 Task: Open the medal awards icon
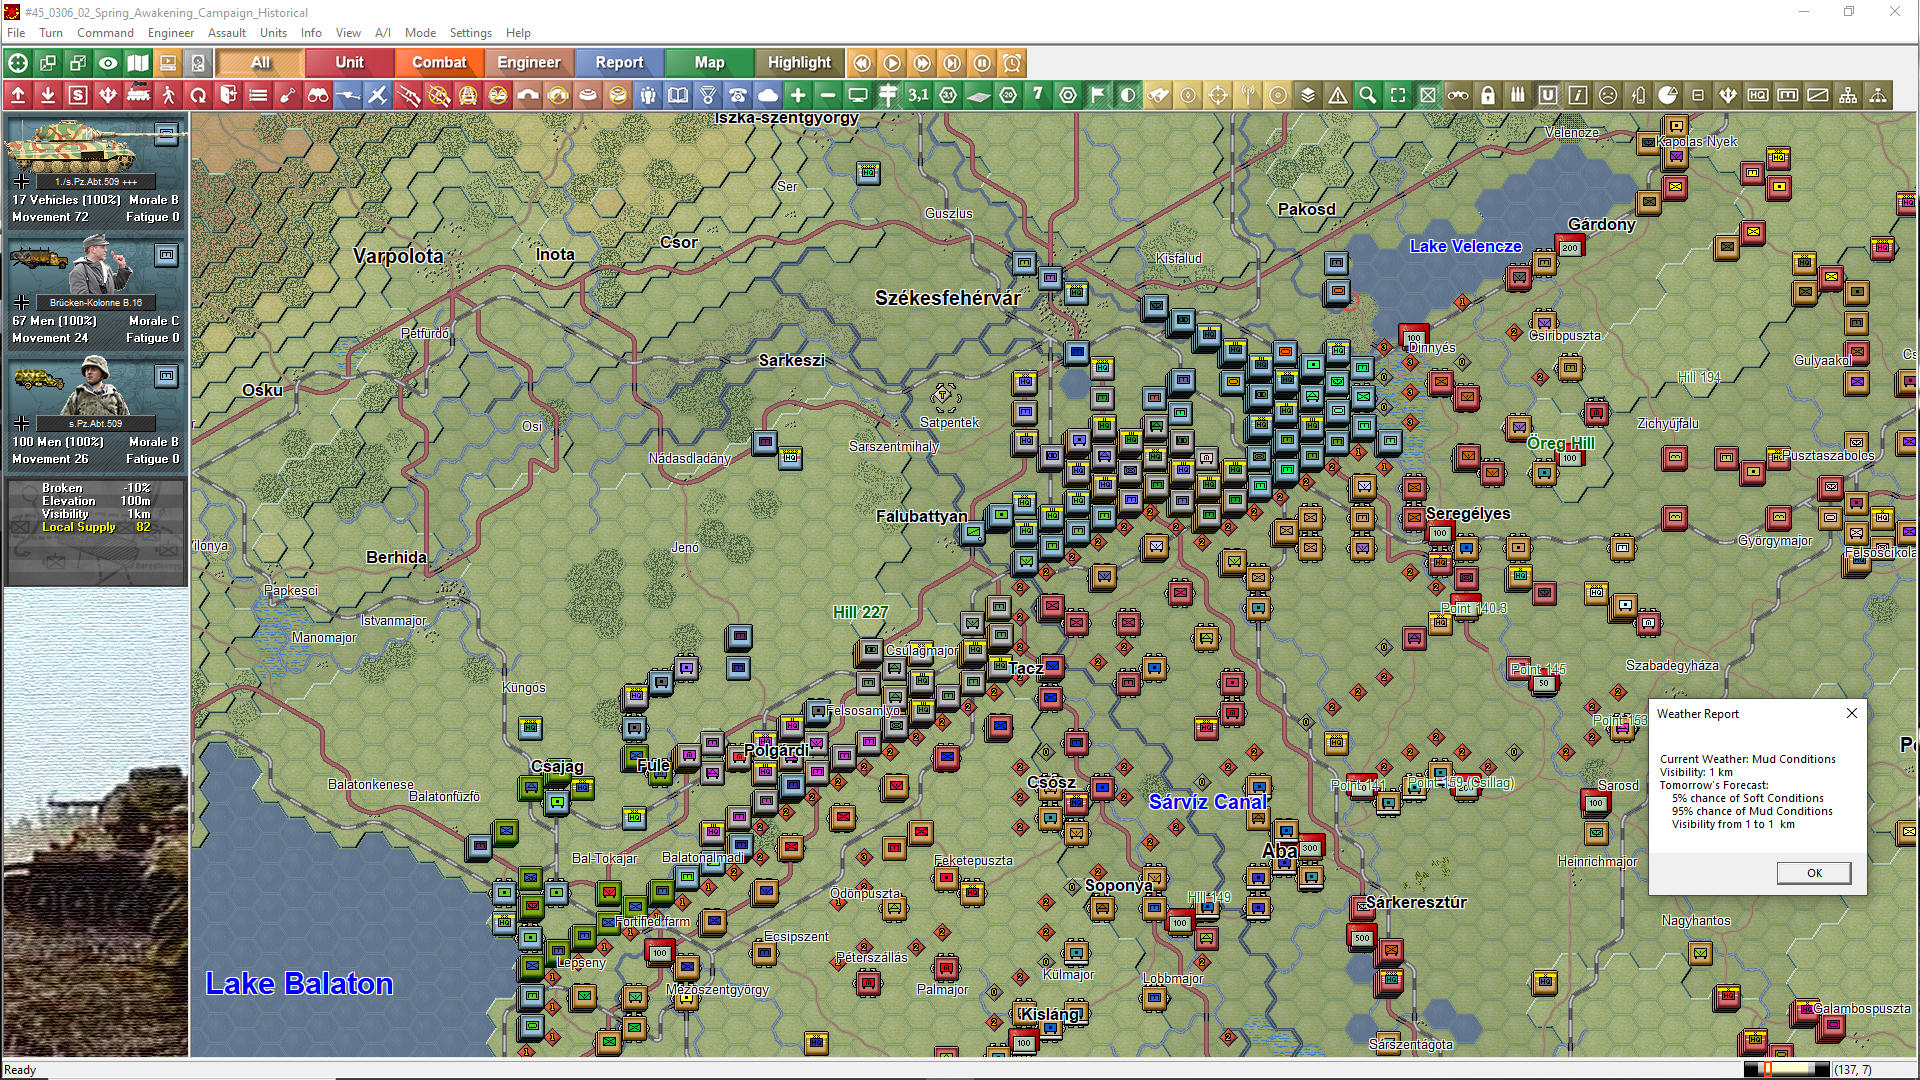(x=708, y=95)
